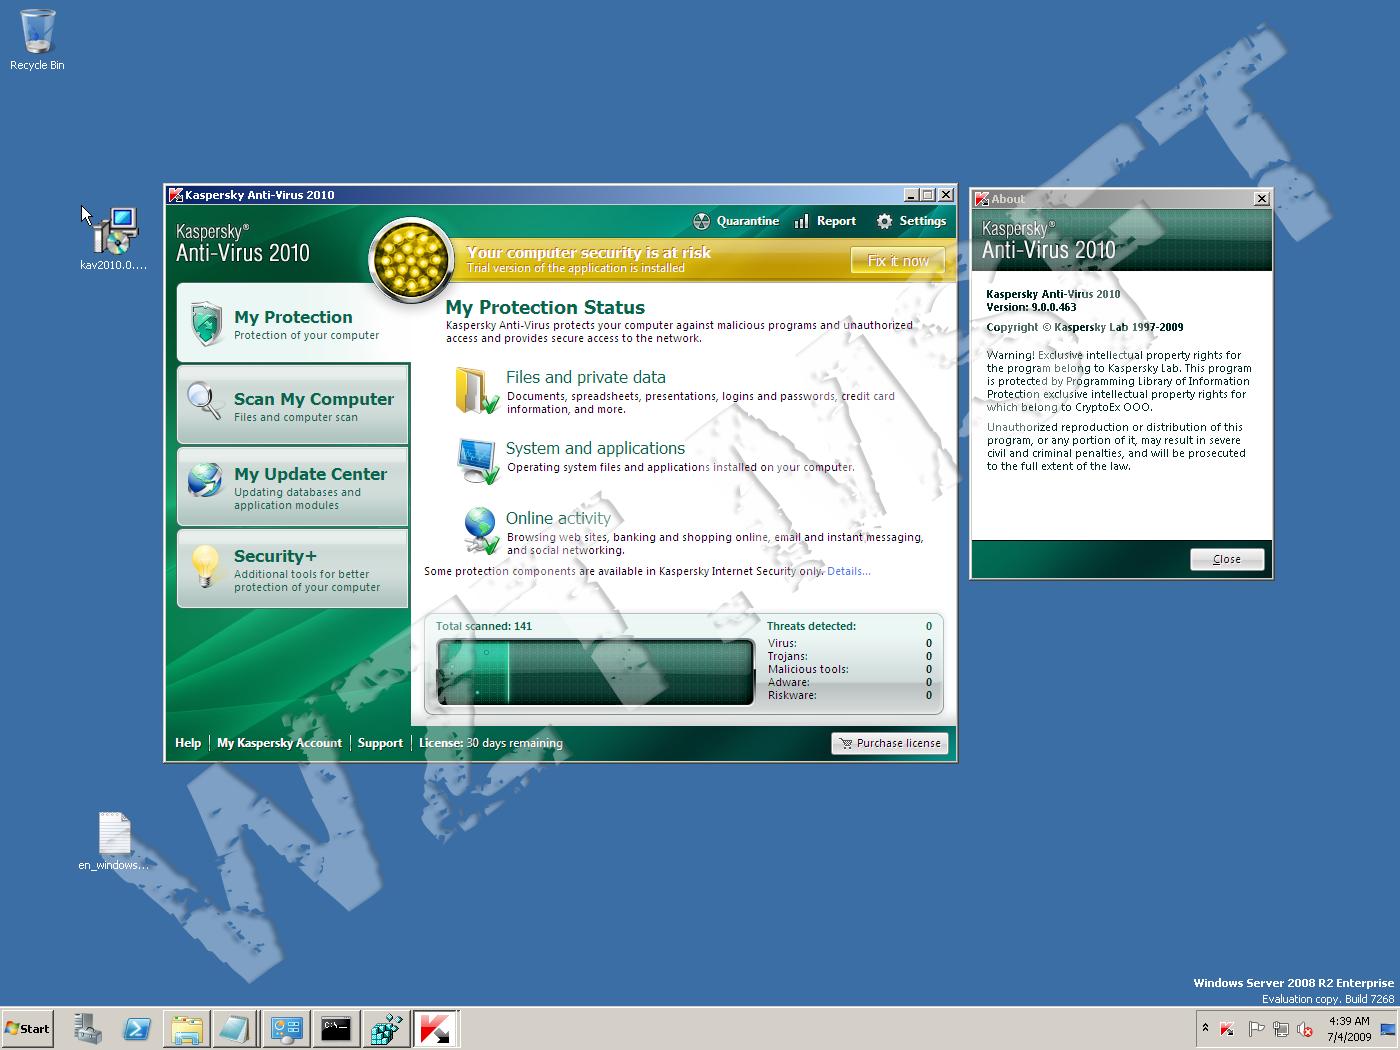This screenshot has height=1050, width=1400.
Task: Click the version 9.0.0.463 text in About
Action: (1031, 307)
